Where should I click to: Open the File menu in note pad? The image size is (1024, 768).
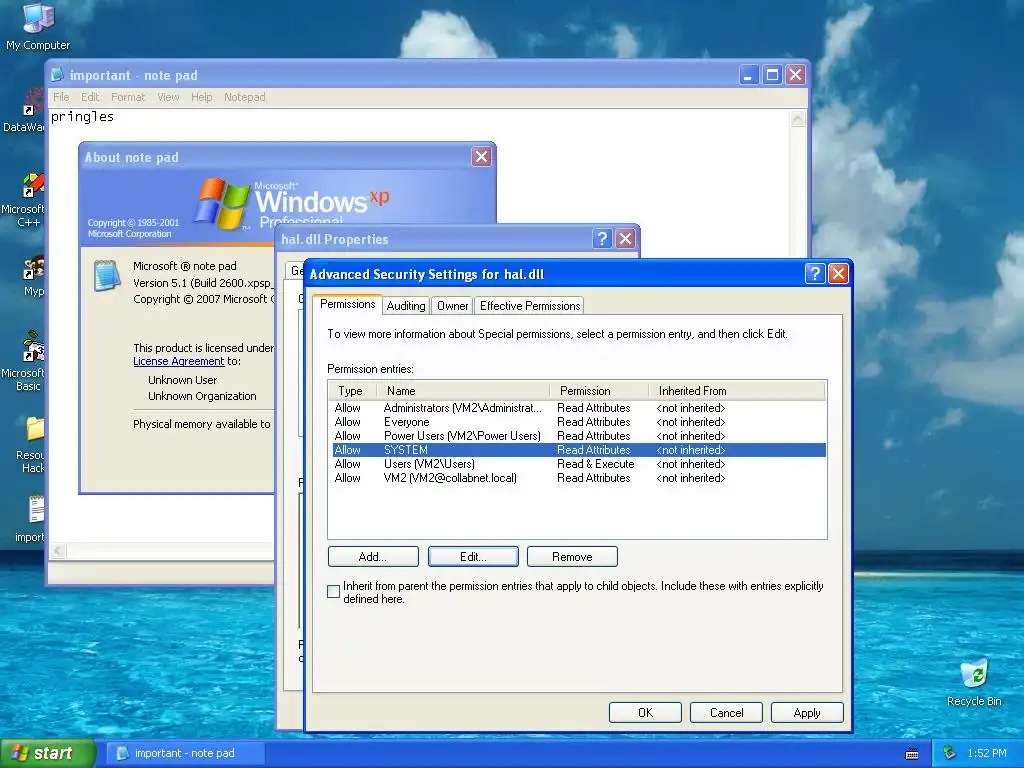[61, 97]
